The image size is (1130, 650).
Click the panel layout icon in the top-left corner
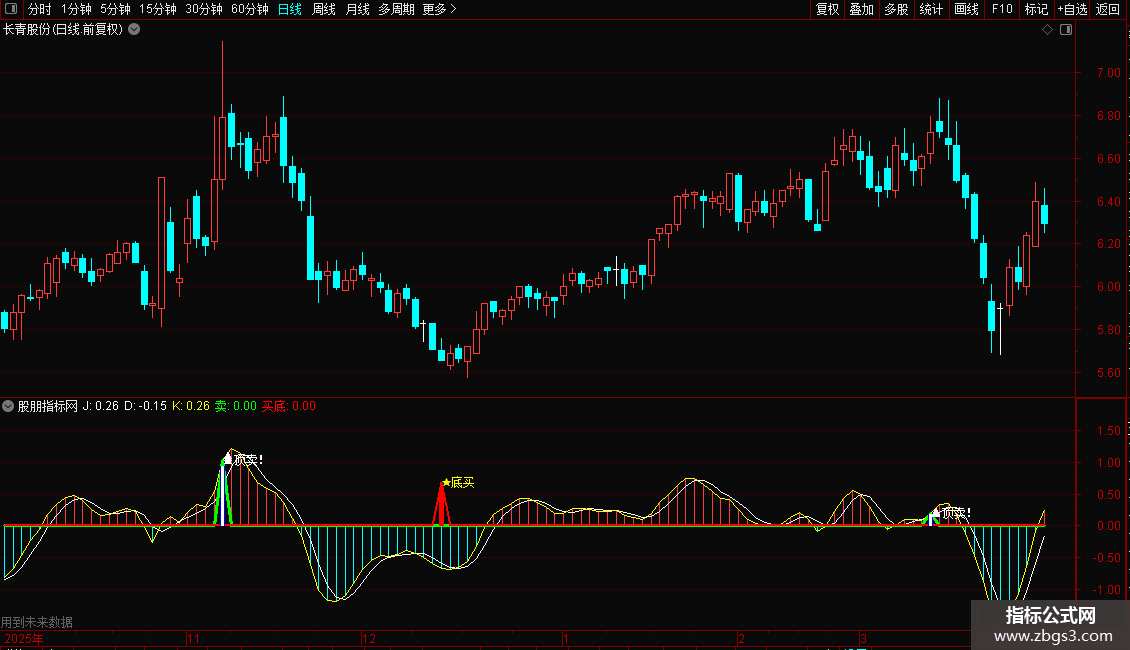pyautogui.click(x=11, y=9)
